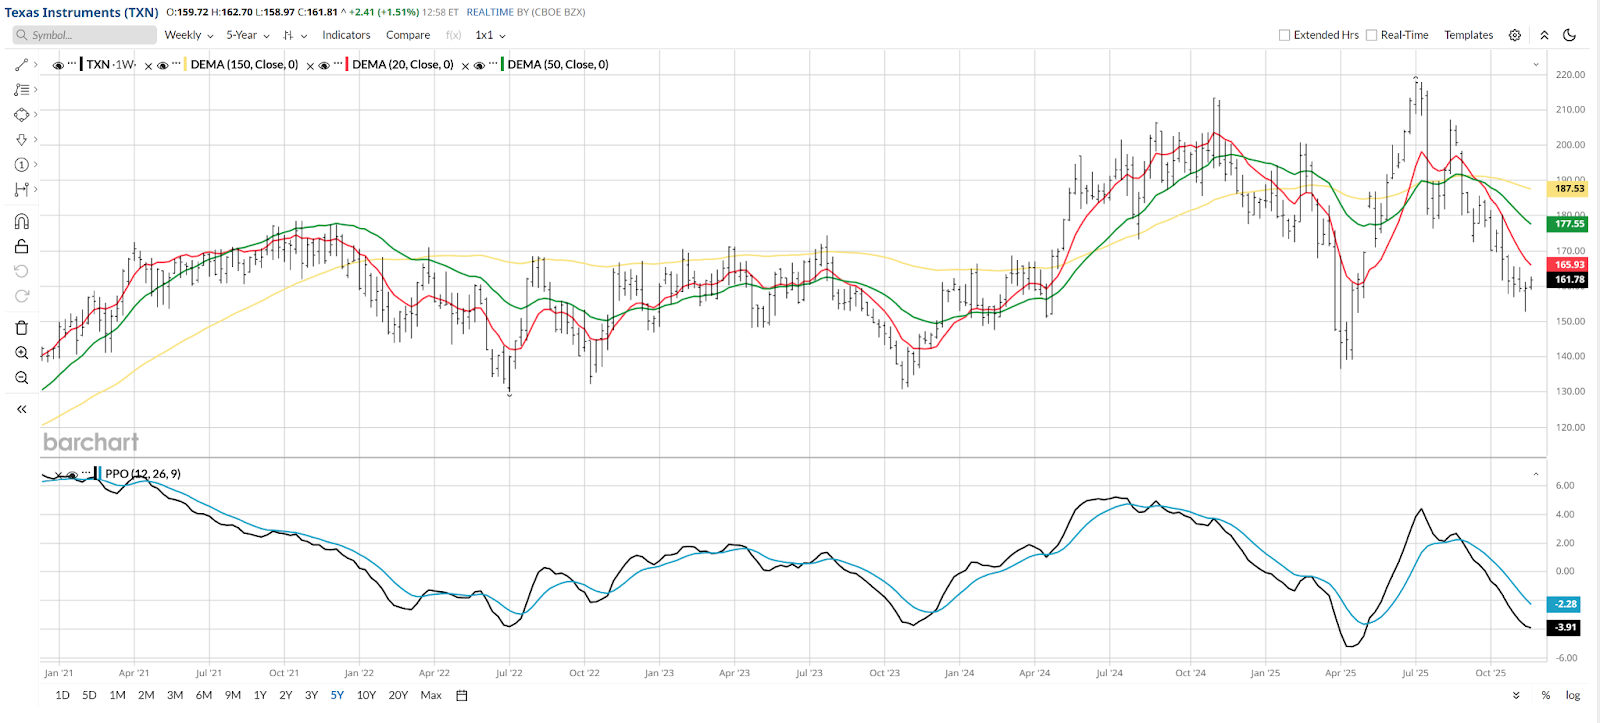This screenshot has width=1600, height=723.
Task: Collapse the drawing tools sidebar
Action: pos(21,409)
